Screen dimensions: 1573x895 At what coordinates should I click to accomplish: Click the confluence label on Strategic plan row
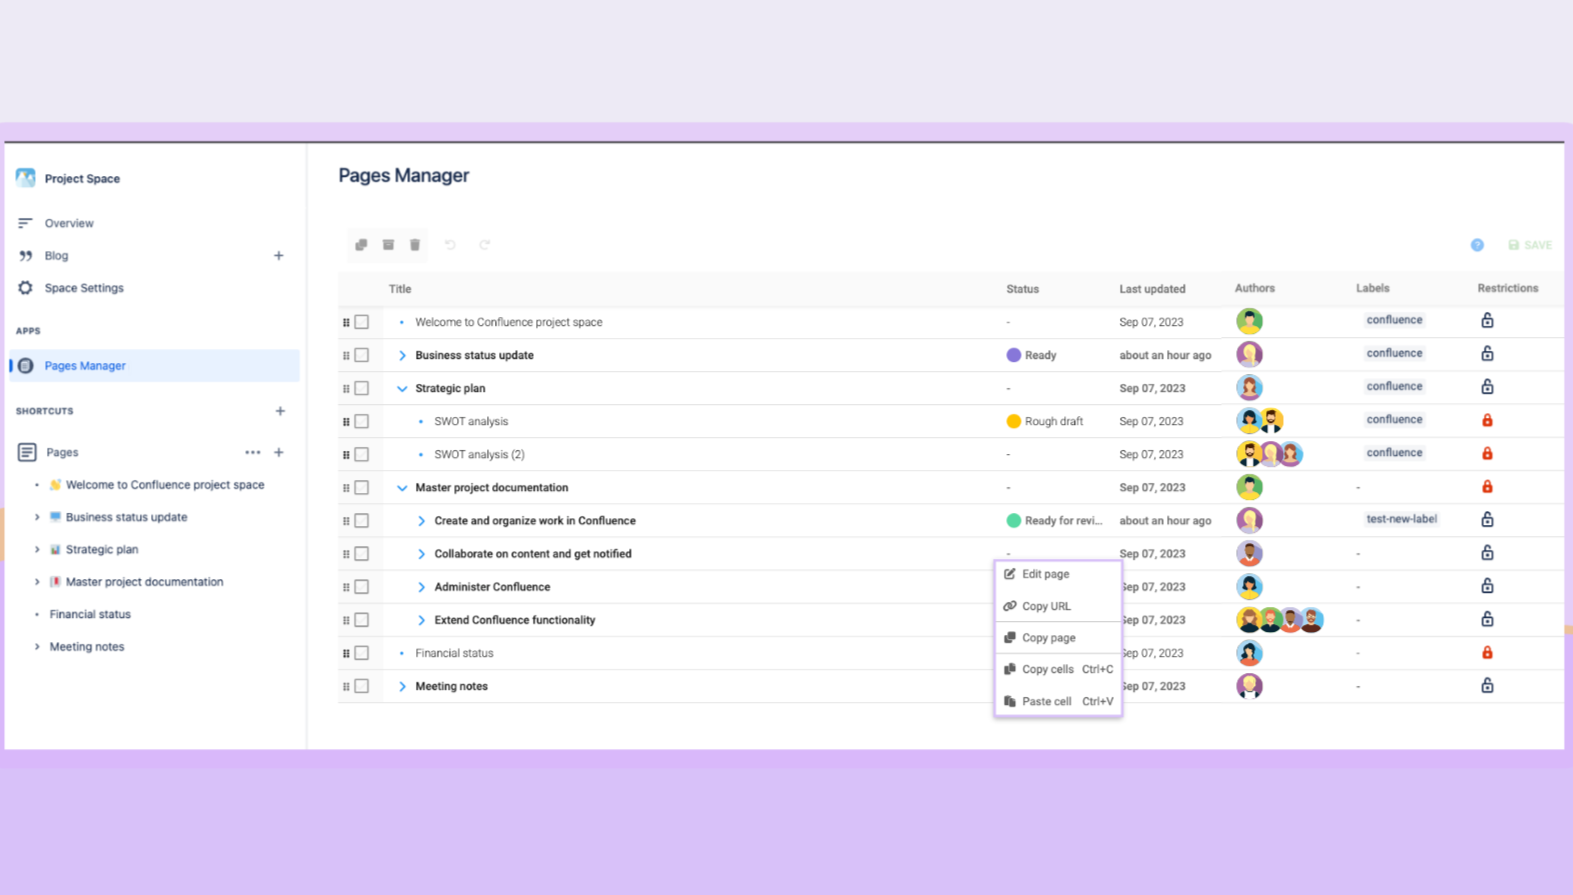tap(1394, 386)
